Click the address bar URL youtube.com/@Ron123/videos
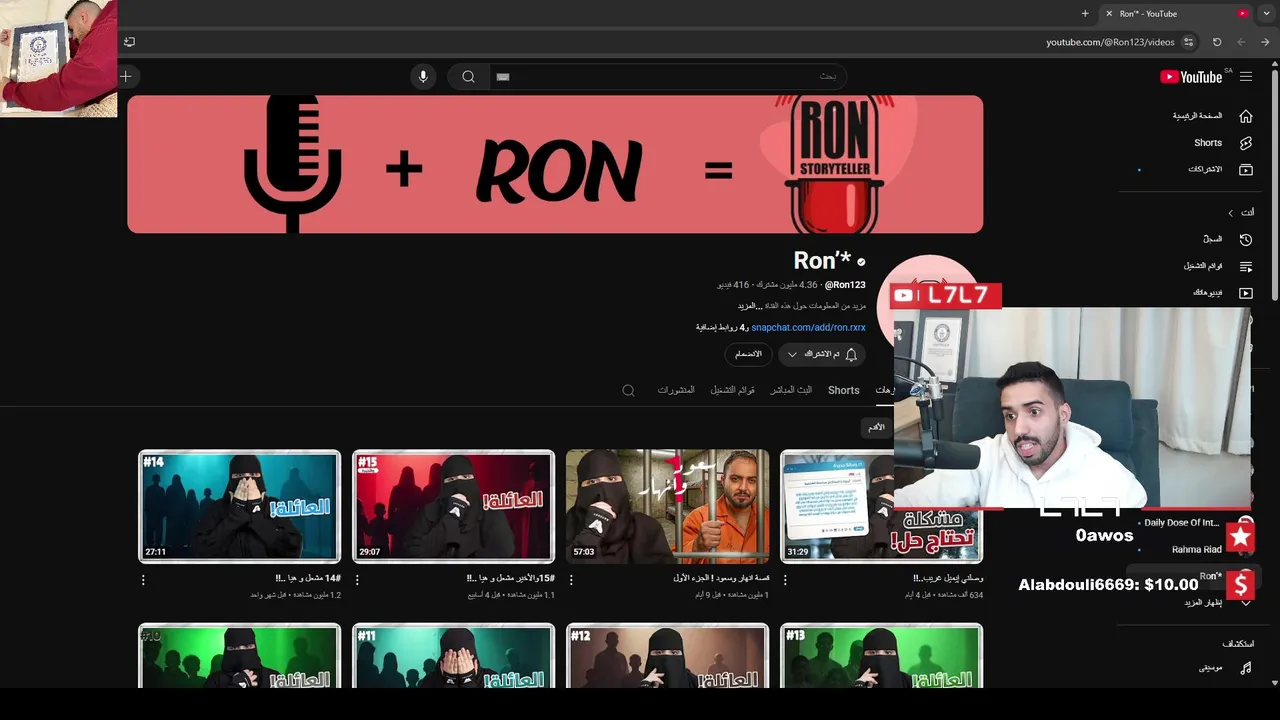Screen dimensions: 1280x720 pos(1110,42)
